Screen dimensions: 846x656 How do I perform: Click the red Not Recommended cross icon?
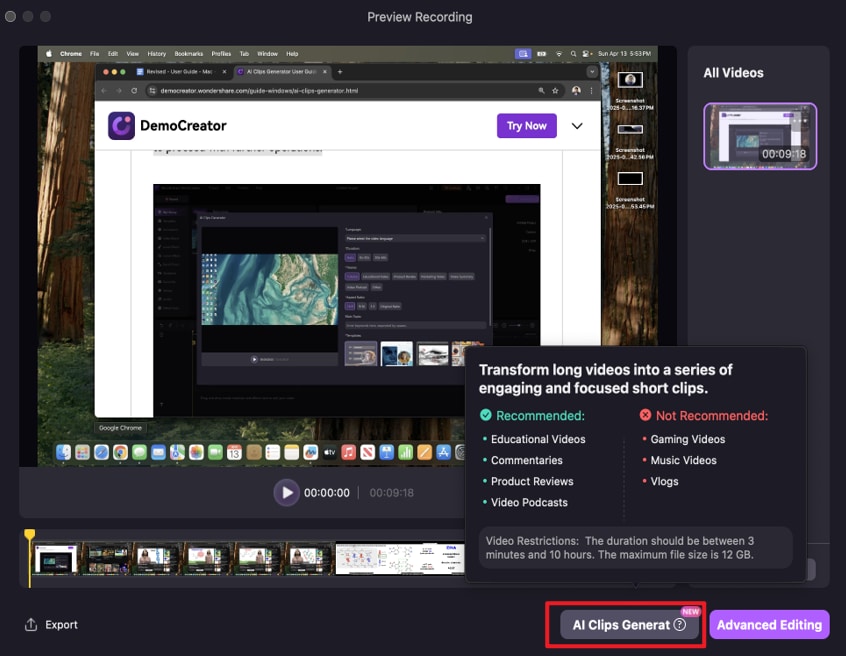(x=645, y=415)
